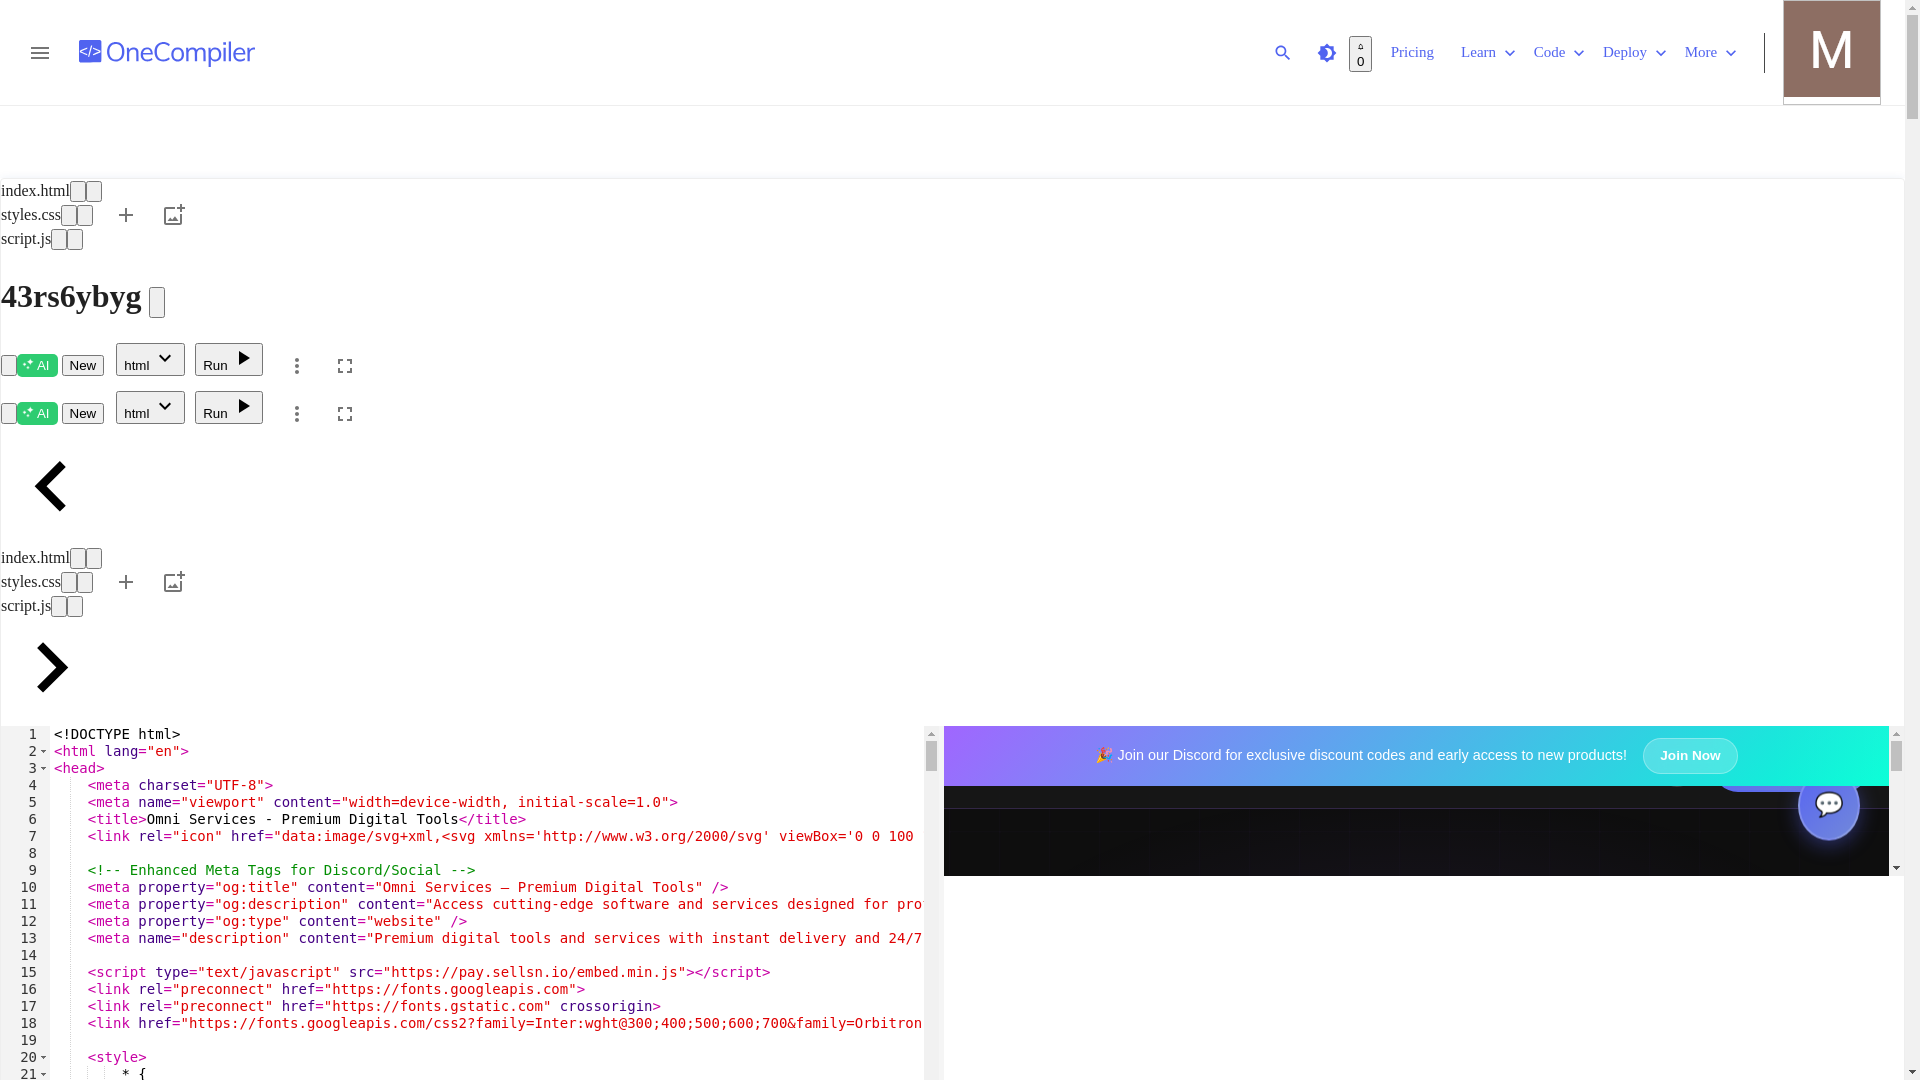Viewport: 1920px width, 1080px height.
Task: Expand the Learn menu
Action: click(1488, 52)
